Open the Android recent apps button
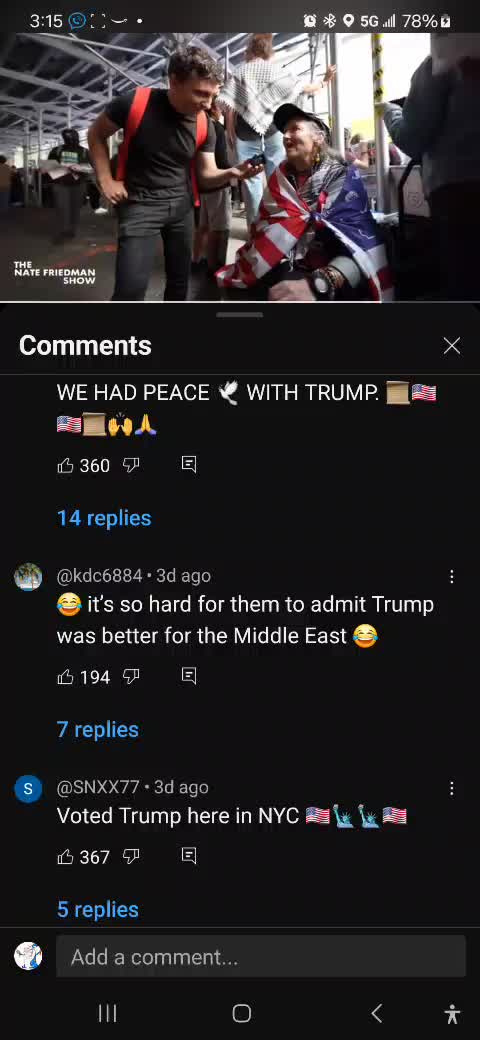The image size is (480, 1040). click(x=107, y=1013)
